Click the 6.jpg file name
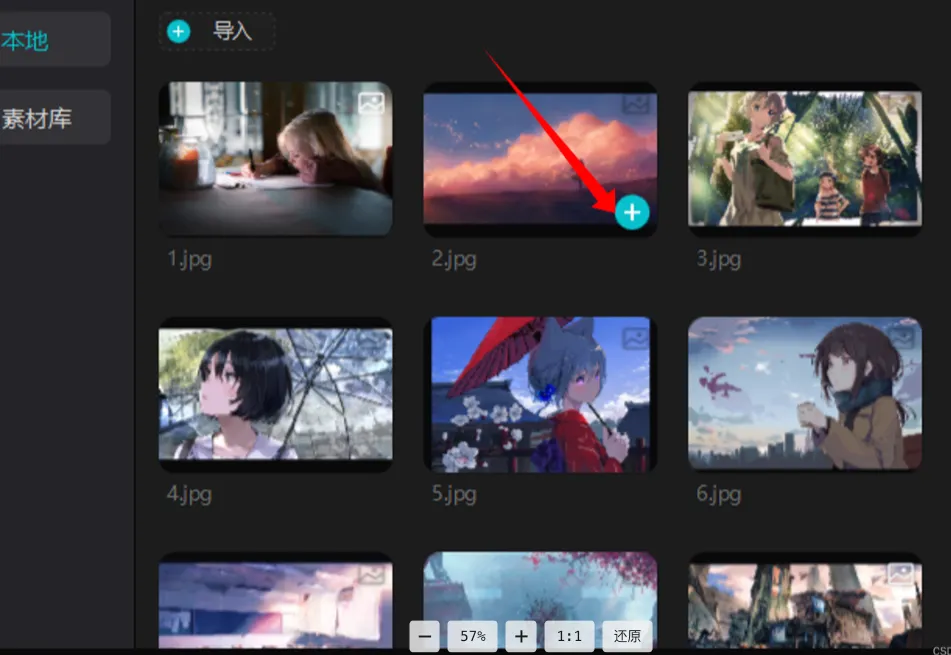Image resolution: width=951 pixels, height=655 pixels. click(x=719, y=495)
